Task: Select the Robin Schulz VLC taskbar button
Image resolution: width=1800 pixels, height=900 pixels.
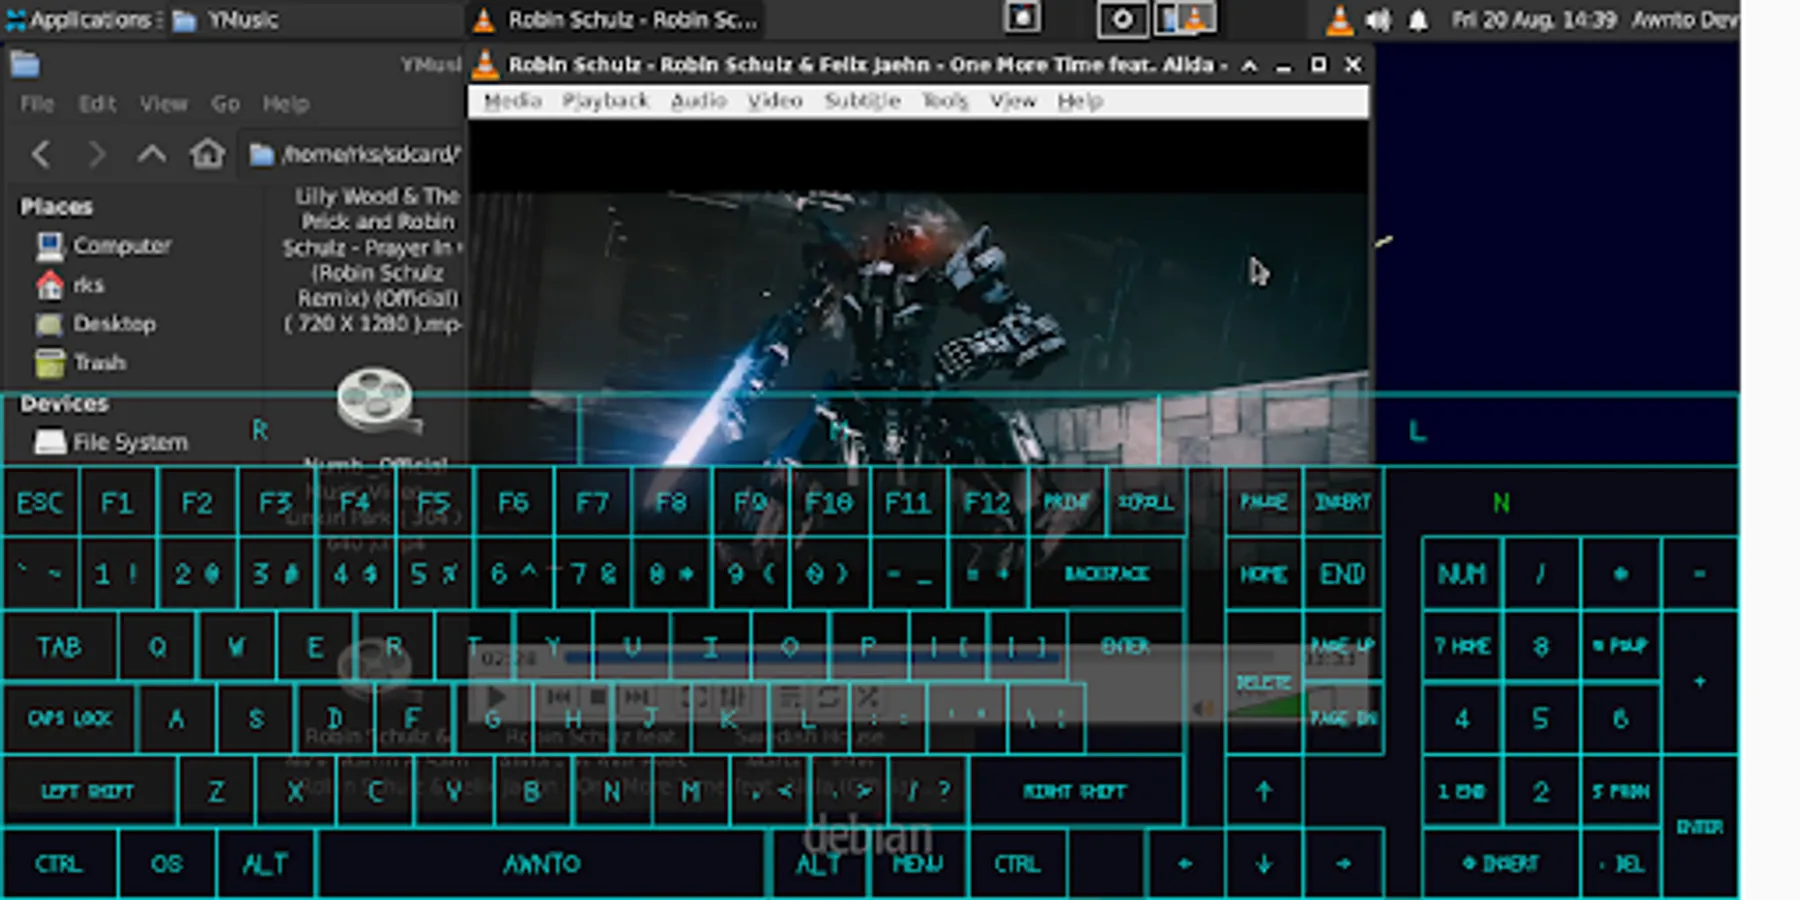Action: [617, 19]
